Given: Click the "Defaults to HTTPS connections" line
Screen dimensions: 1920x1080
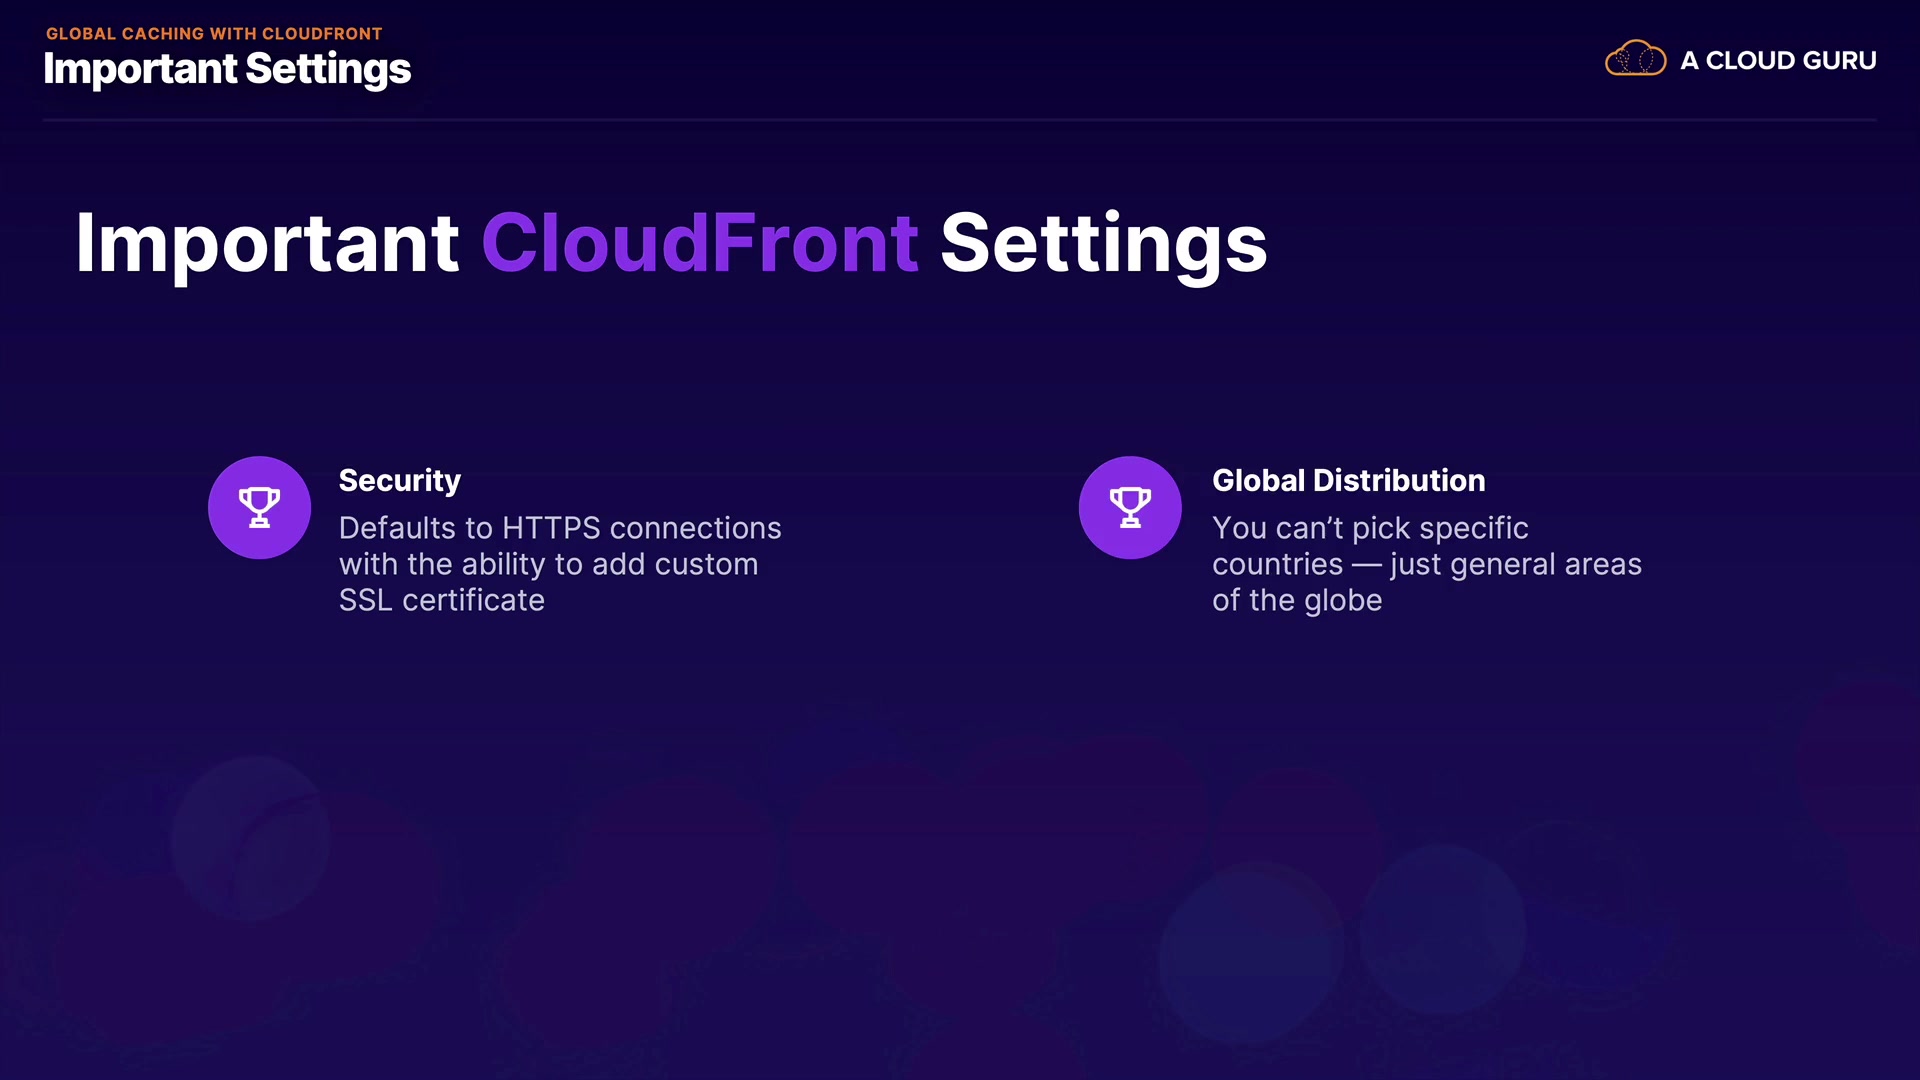Looking at the screenshot, I should (560, 528).
